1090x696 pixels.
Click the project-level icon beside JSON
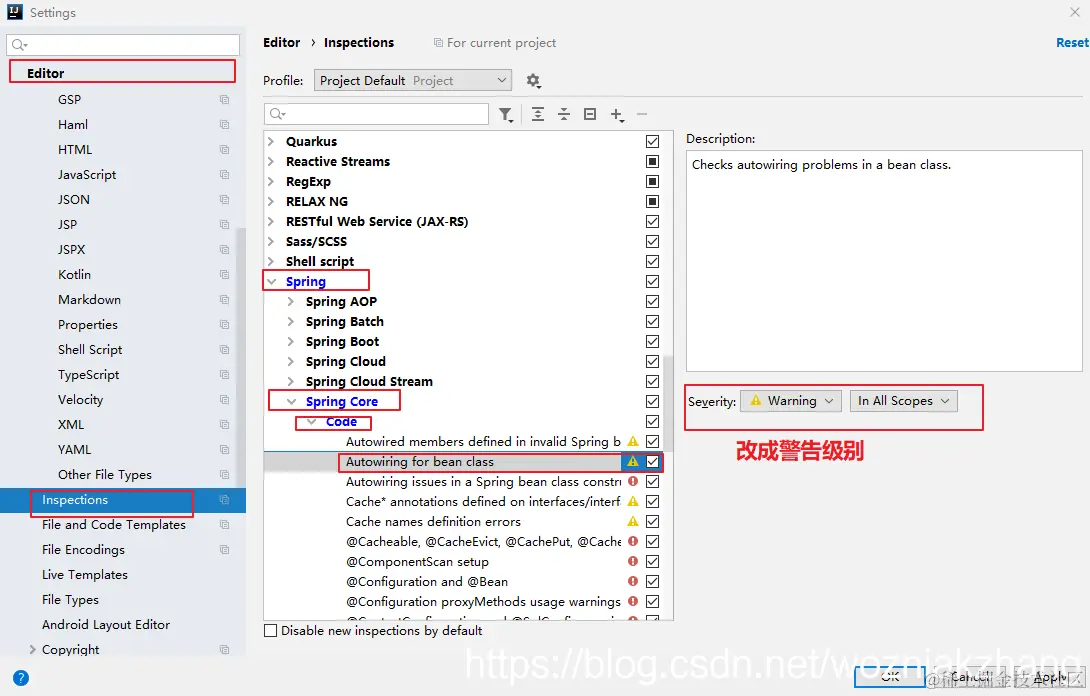tap(225, 200)
